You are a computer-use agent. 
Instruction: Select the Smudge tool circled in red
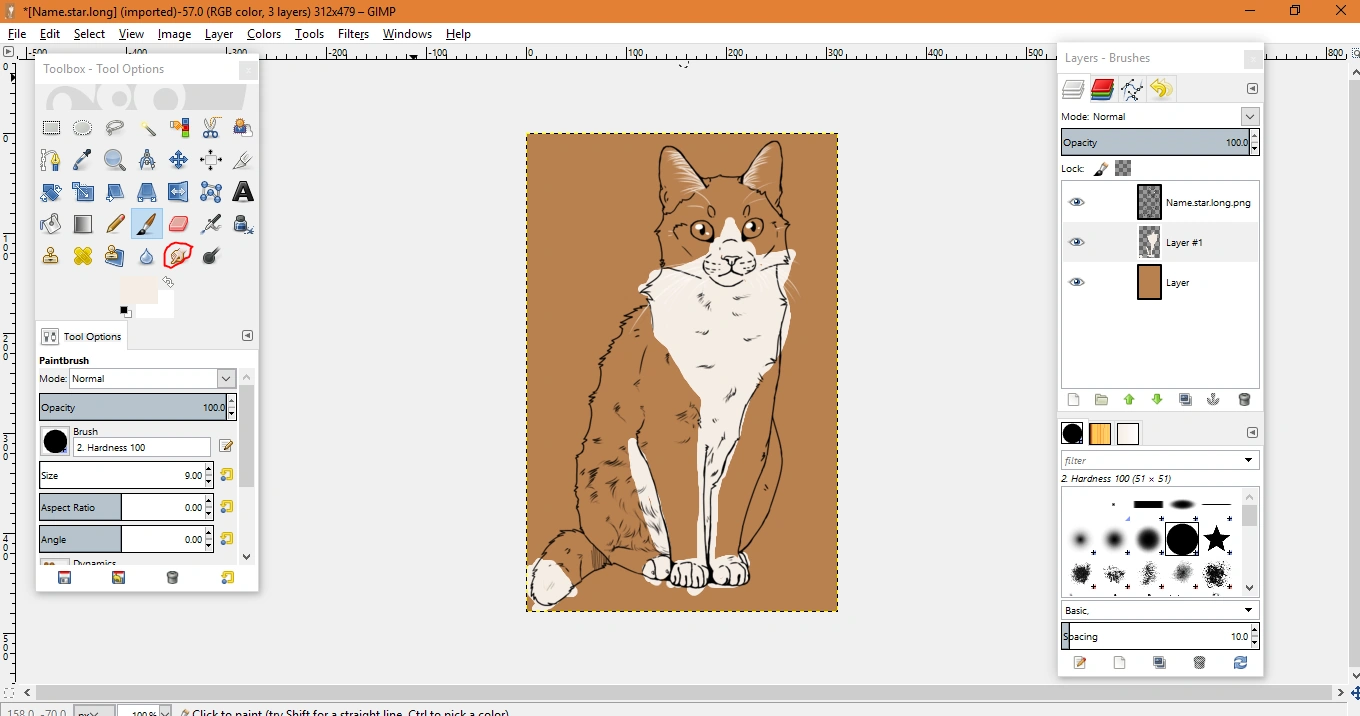tap(178, 256)
